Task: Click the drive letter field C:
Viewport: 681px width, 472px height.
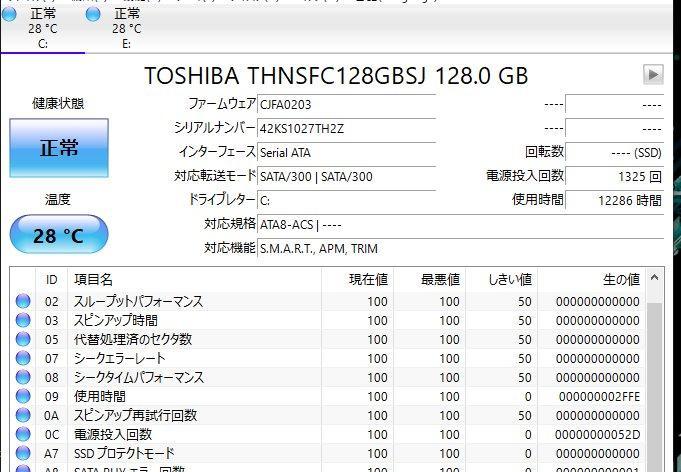Action: [x=347, y=200]
